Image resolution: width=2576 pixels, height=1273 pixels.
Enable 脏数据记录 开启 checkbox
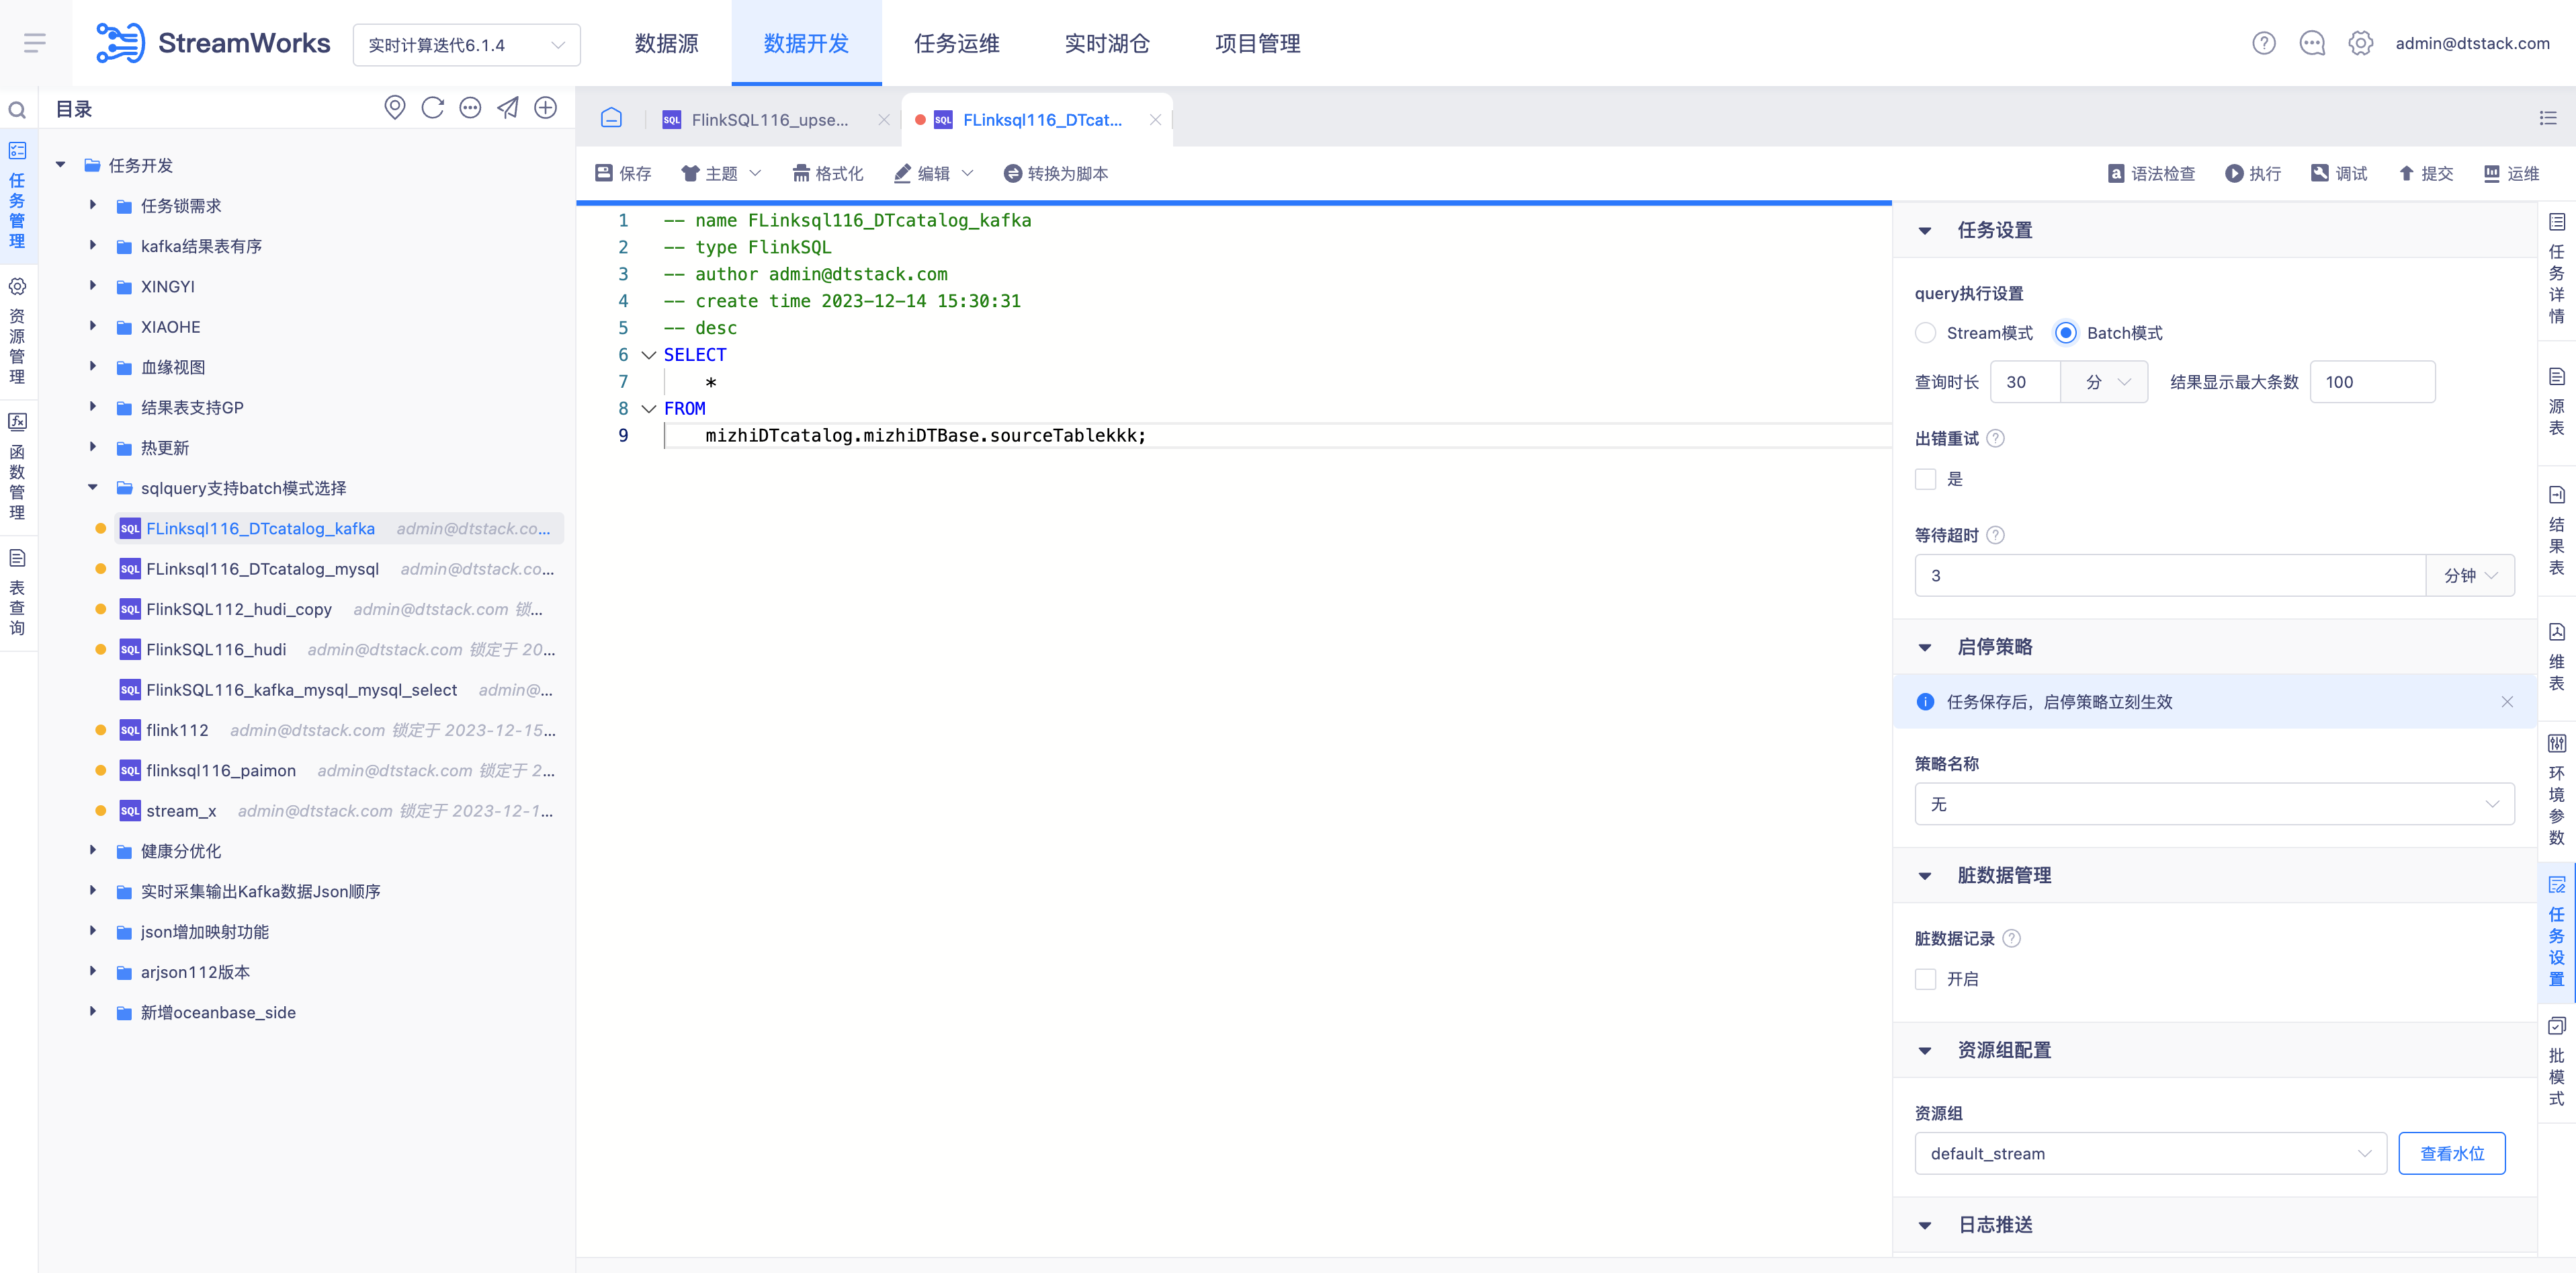tap(1925, 979)
